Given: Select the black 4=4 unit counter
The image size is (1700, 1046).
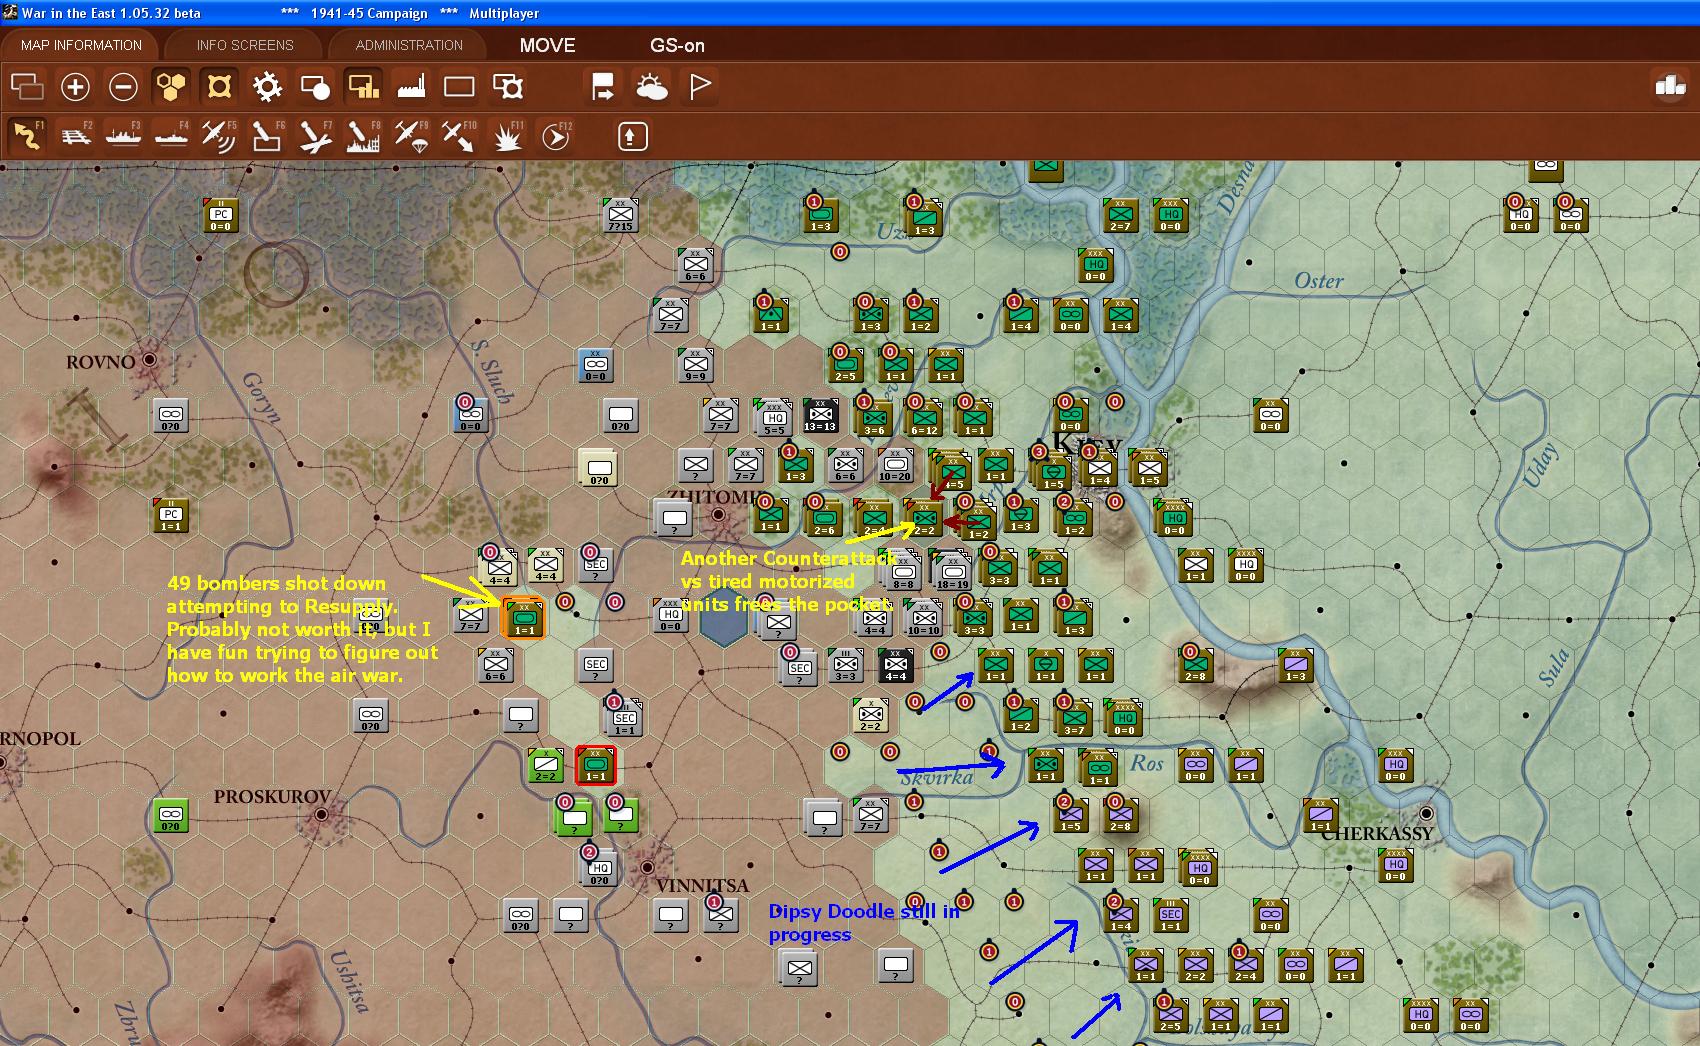Looking at the screenshot, I should (x=895, y=665).
